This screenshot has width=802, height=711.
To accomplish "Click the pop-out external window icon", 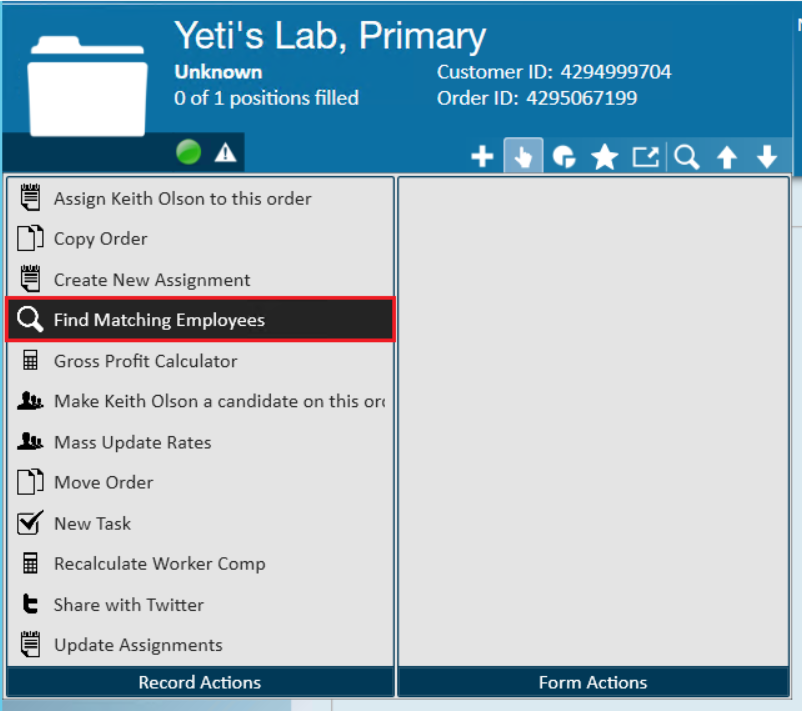I will pos(646,157).
